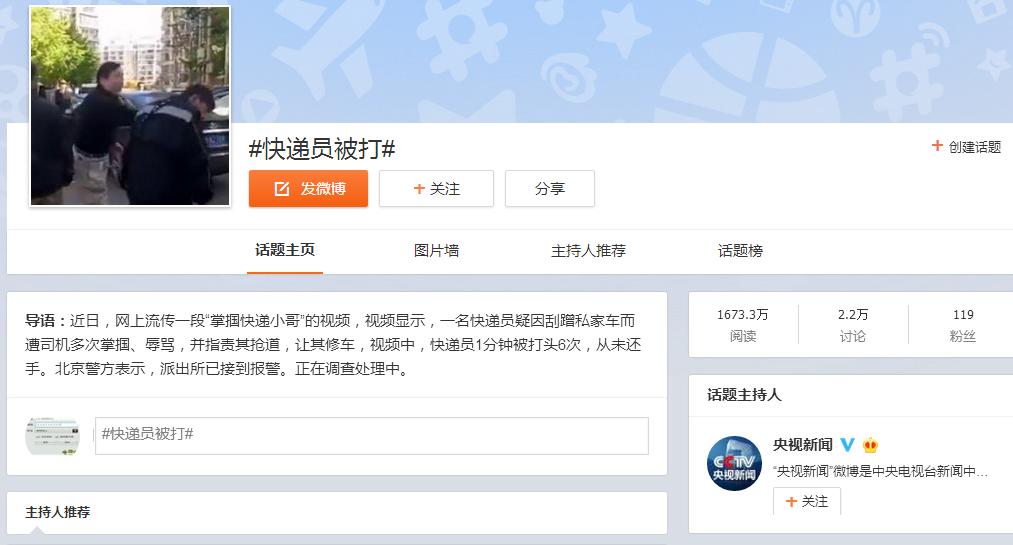The width and height of the screenshot is (1013, 545).
Task: Open the 分享 share button
Action: coord(550,189)
